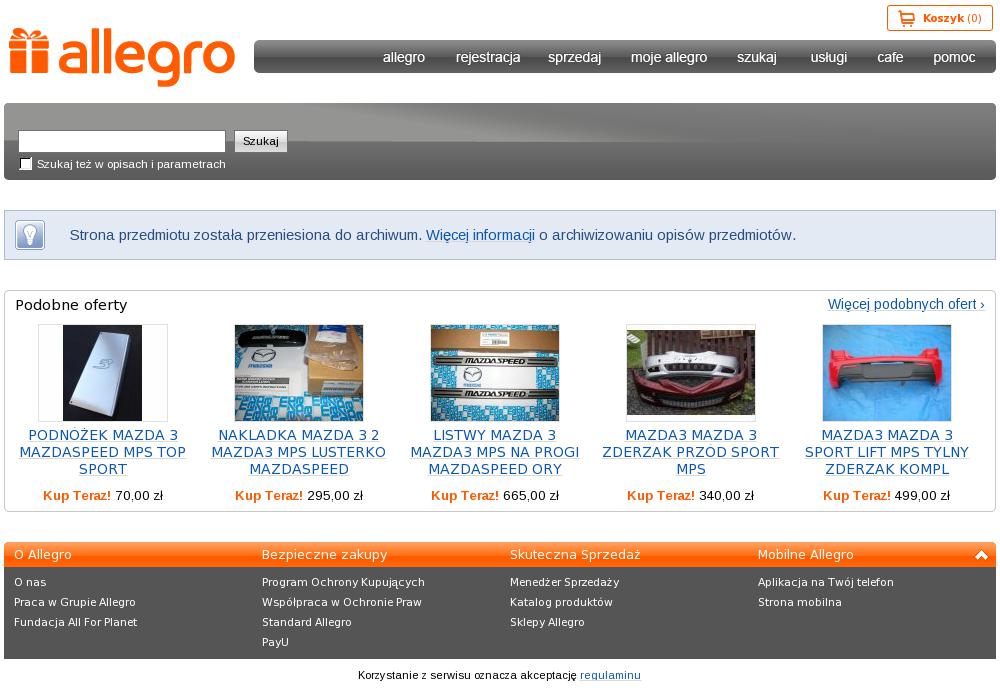
Task: View the Nakładka lusterko product thumbnail
Action: point(299,373)
